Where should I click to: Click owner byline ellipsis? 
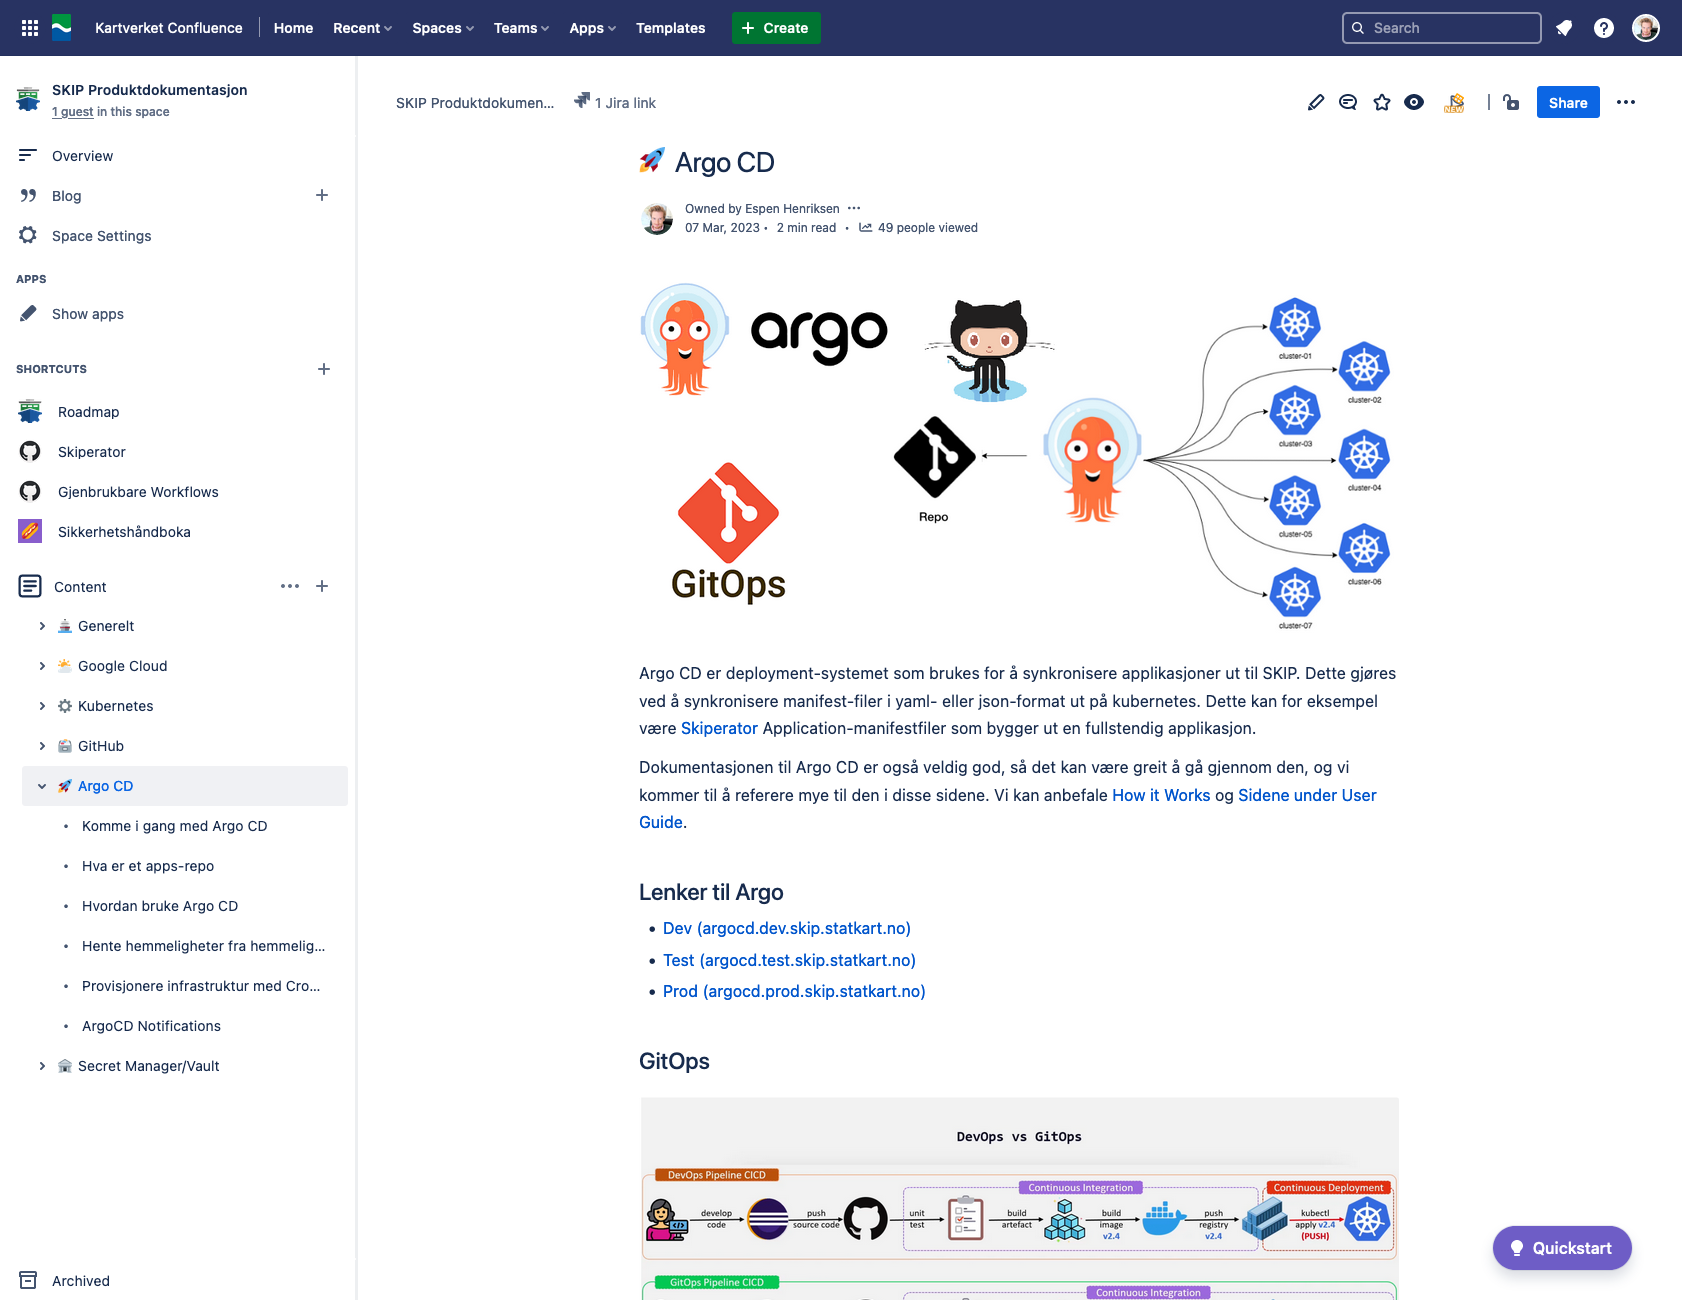[x=854, y=208]
